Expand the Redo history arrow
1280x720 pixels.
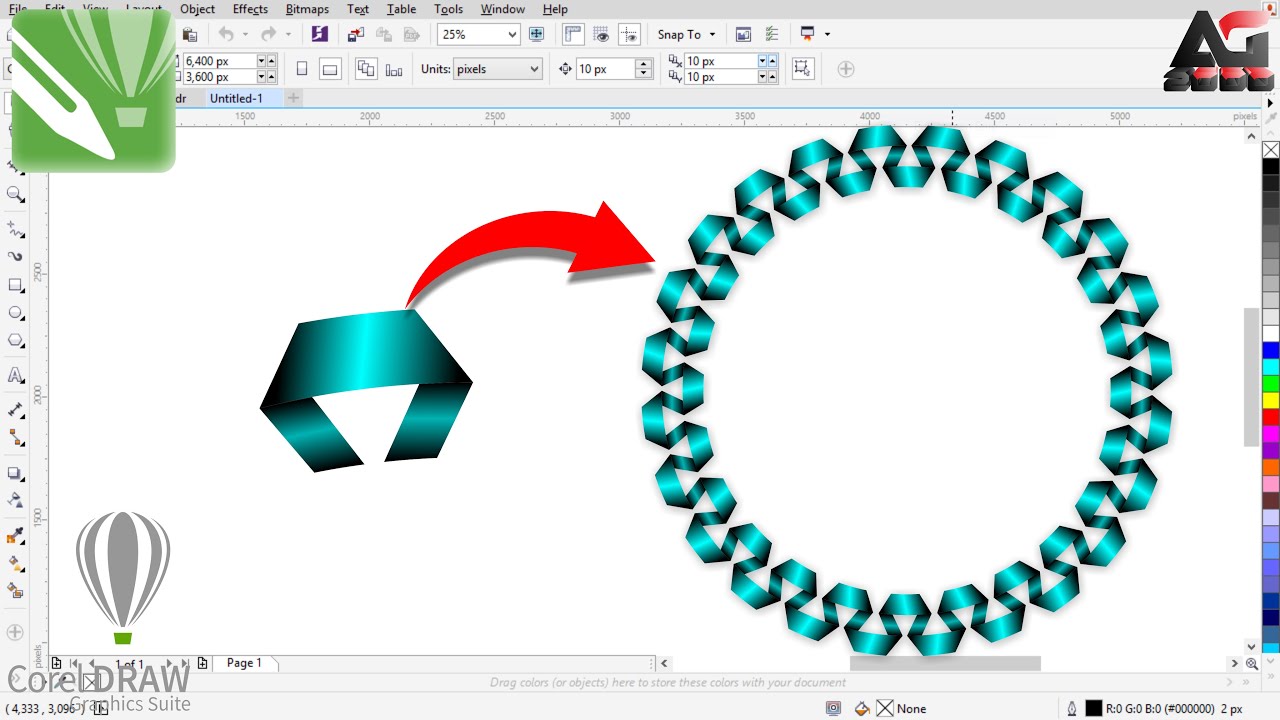[288, 34]
